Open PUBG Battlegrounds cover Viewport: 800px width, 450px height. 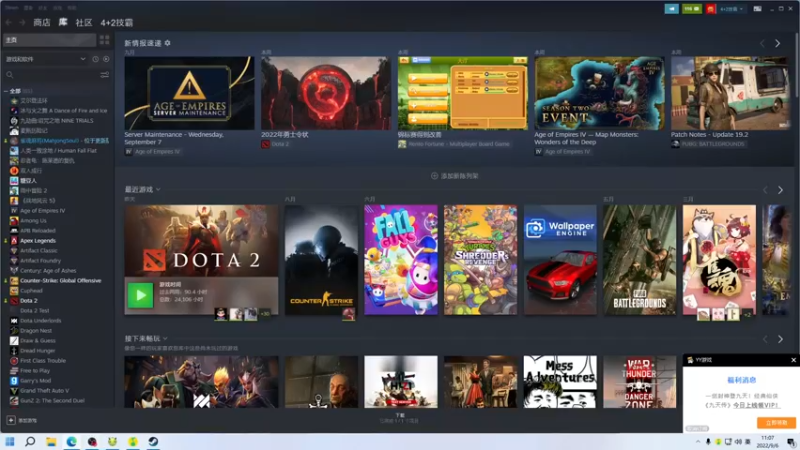click(639, 260)
